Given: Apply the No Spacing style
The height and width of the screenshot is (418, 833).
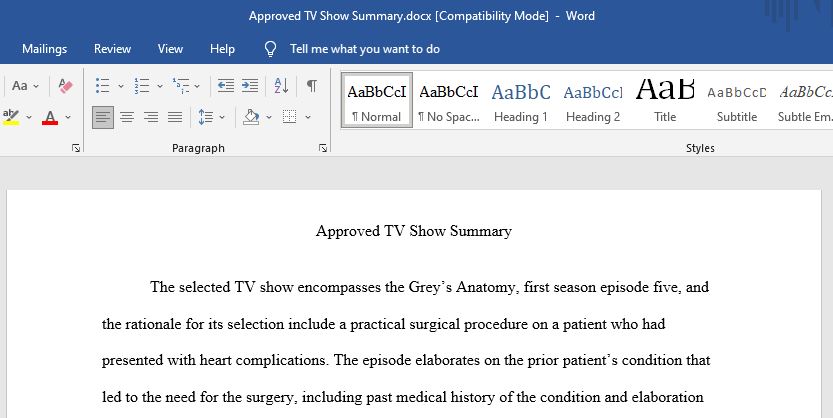Looking at the screenshot, I should [449, 100].
